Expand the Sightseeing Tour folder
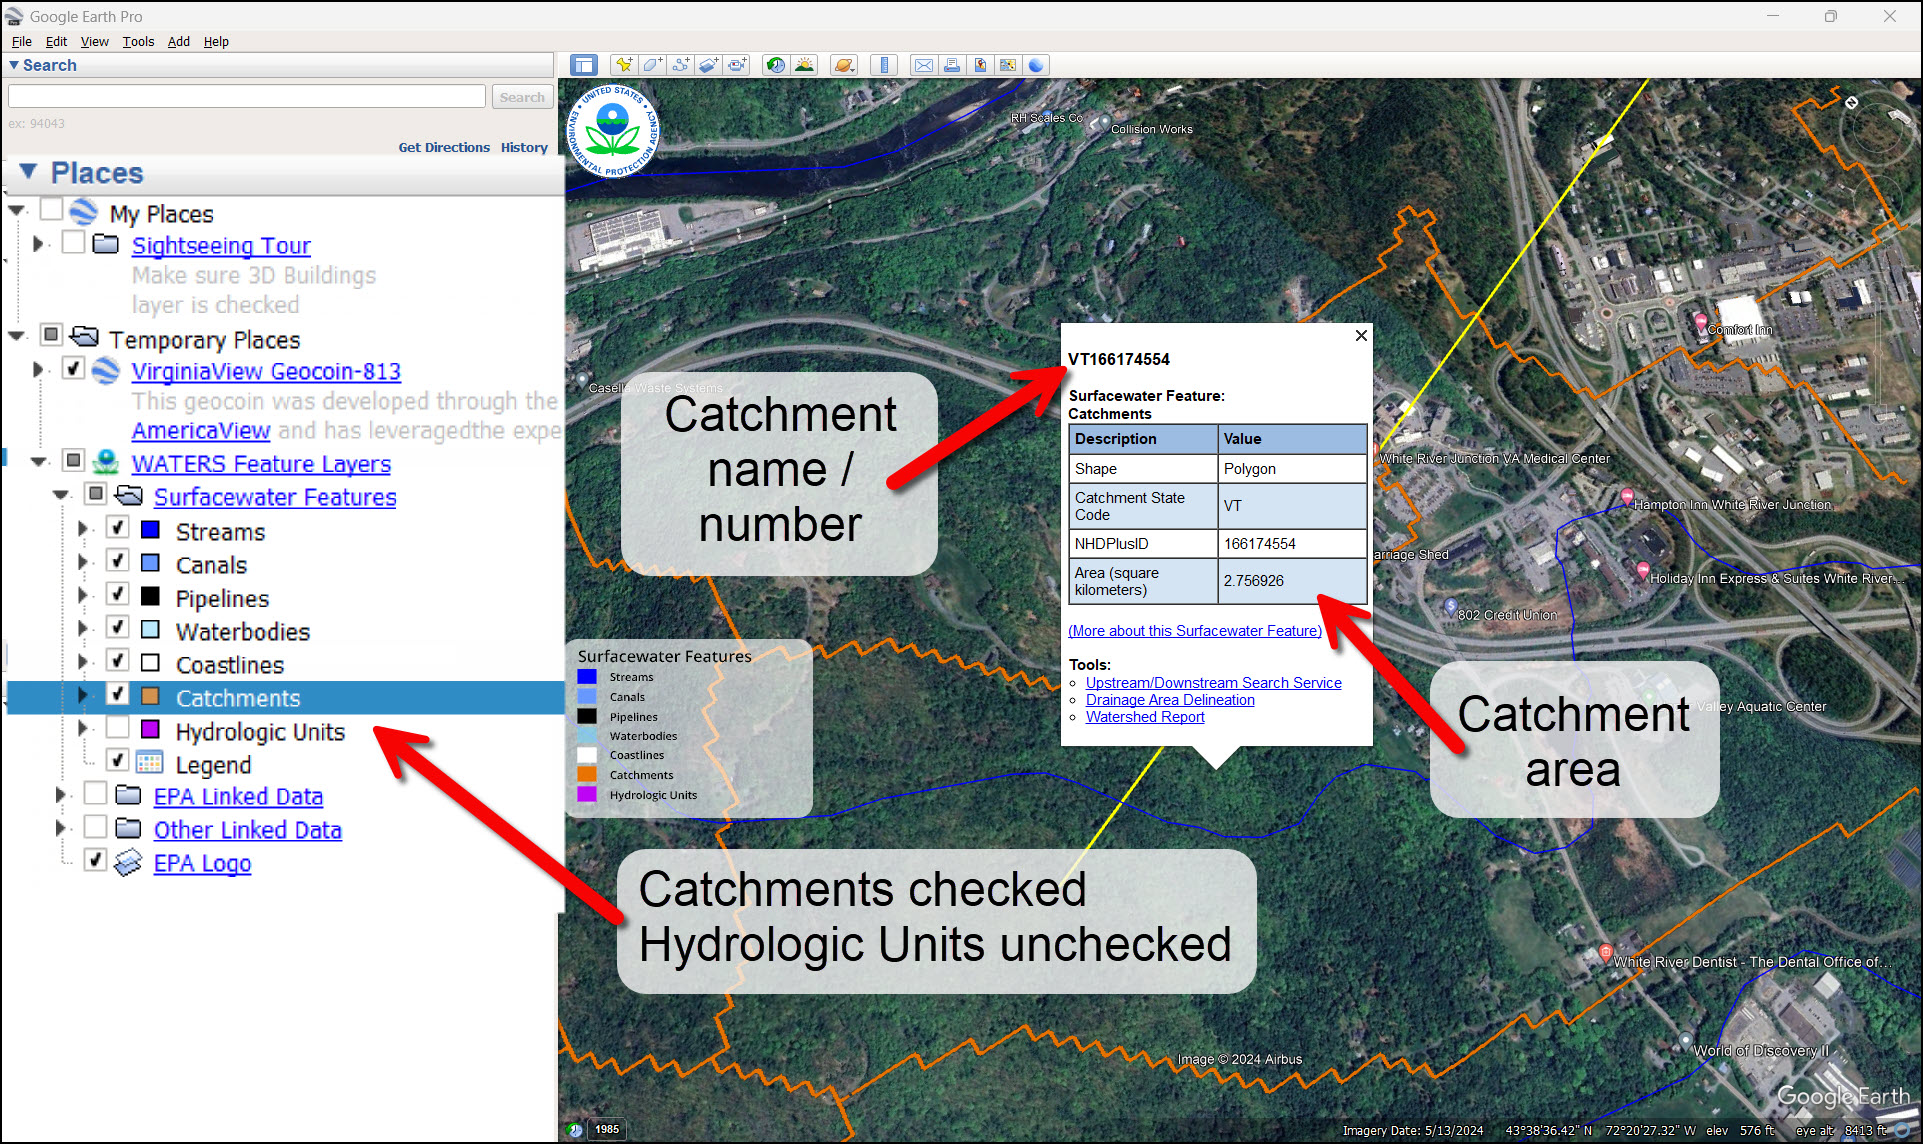 pos(38,243)
